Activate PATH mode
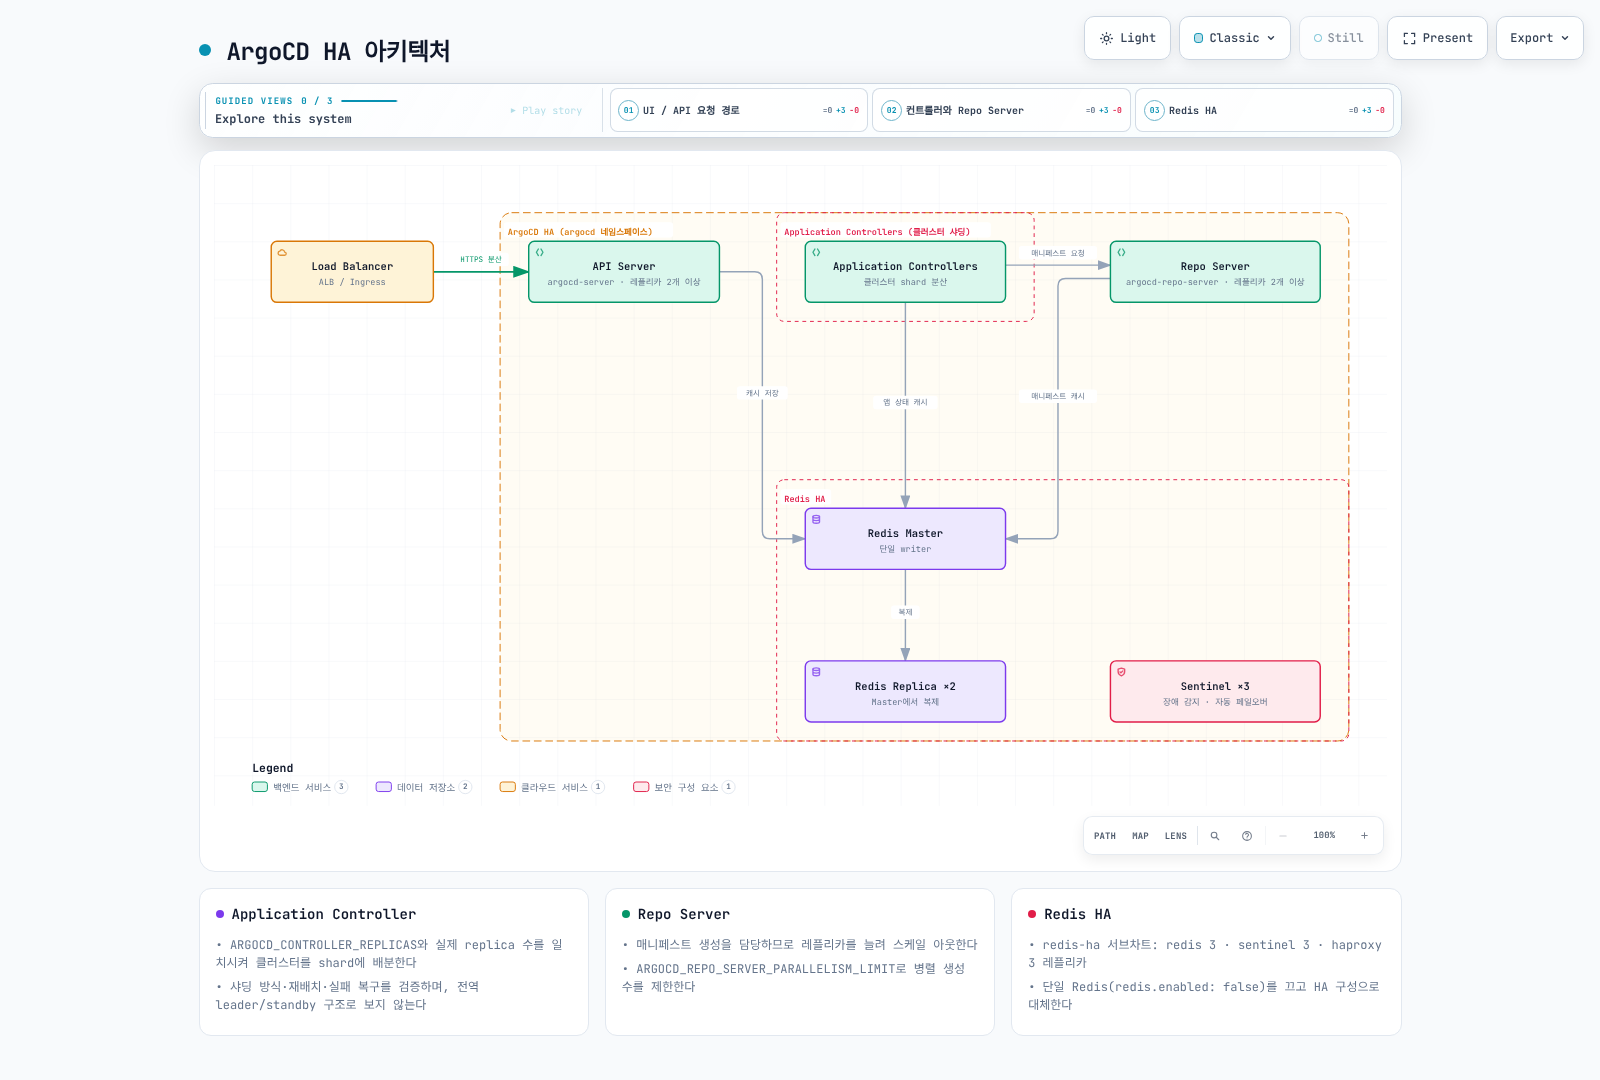The height and width of the screenshot is (1080, 1600). point(1105,836)
